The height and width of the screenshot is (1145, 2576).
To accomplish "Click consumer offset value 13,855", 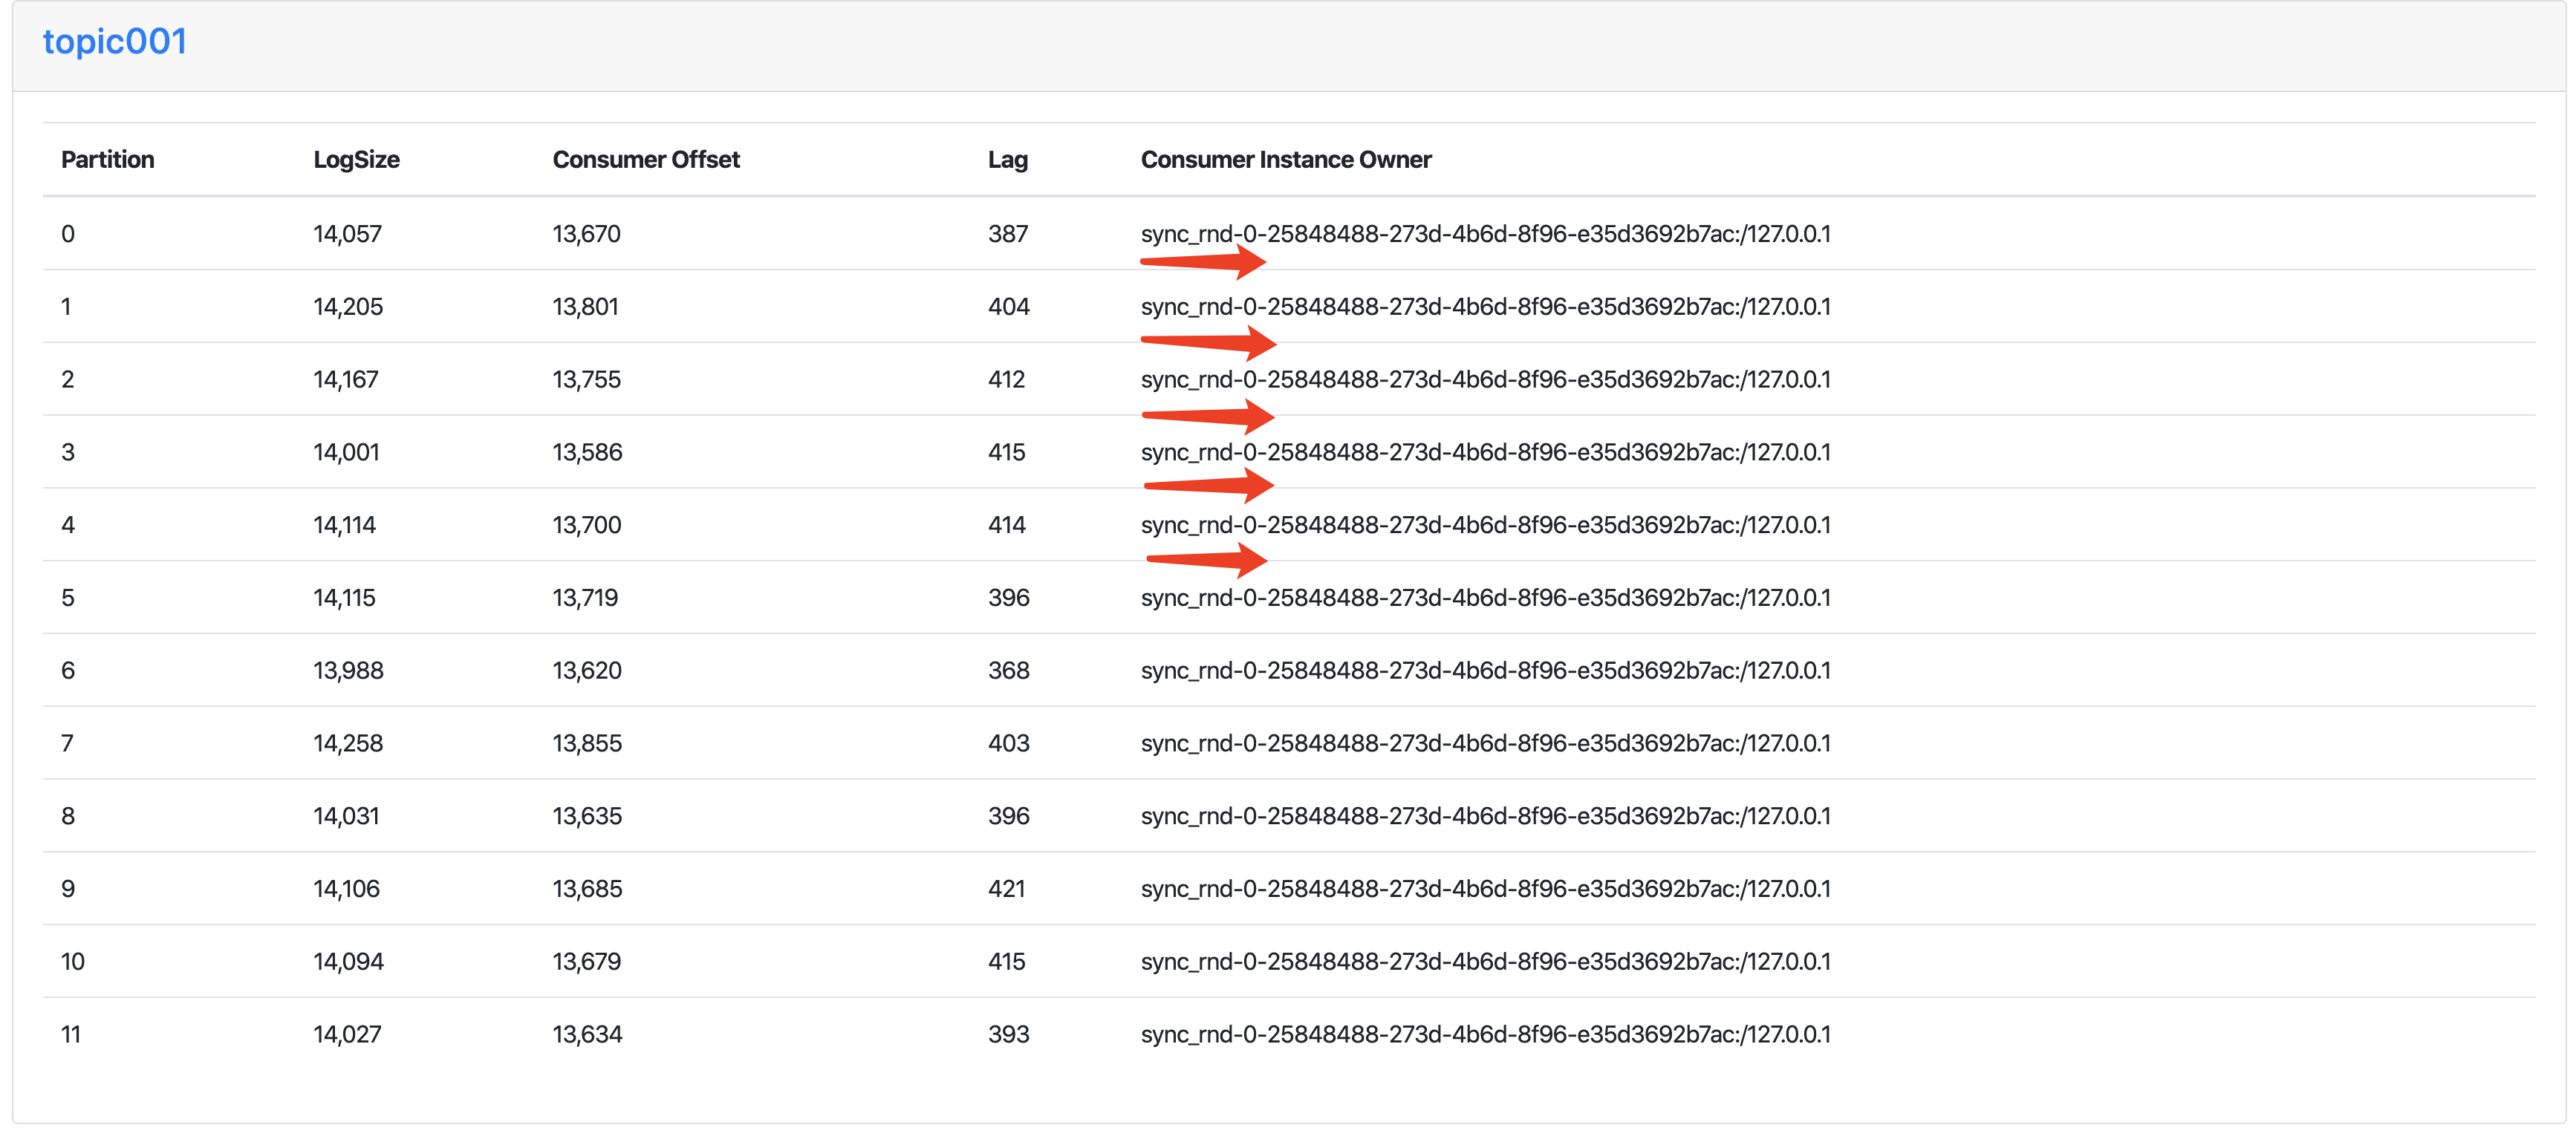I will click(x=587, y=744).
